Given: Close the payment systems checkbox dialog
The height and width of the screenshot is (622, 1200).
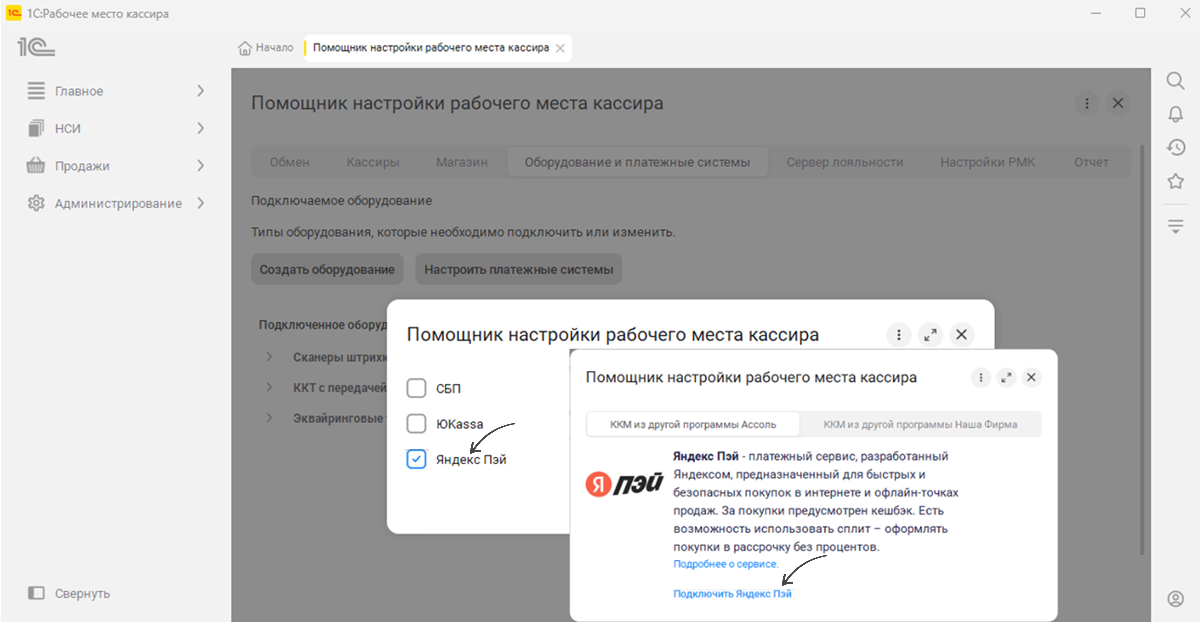Looking at the screenshot, I should tap(961, 335).
